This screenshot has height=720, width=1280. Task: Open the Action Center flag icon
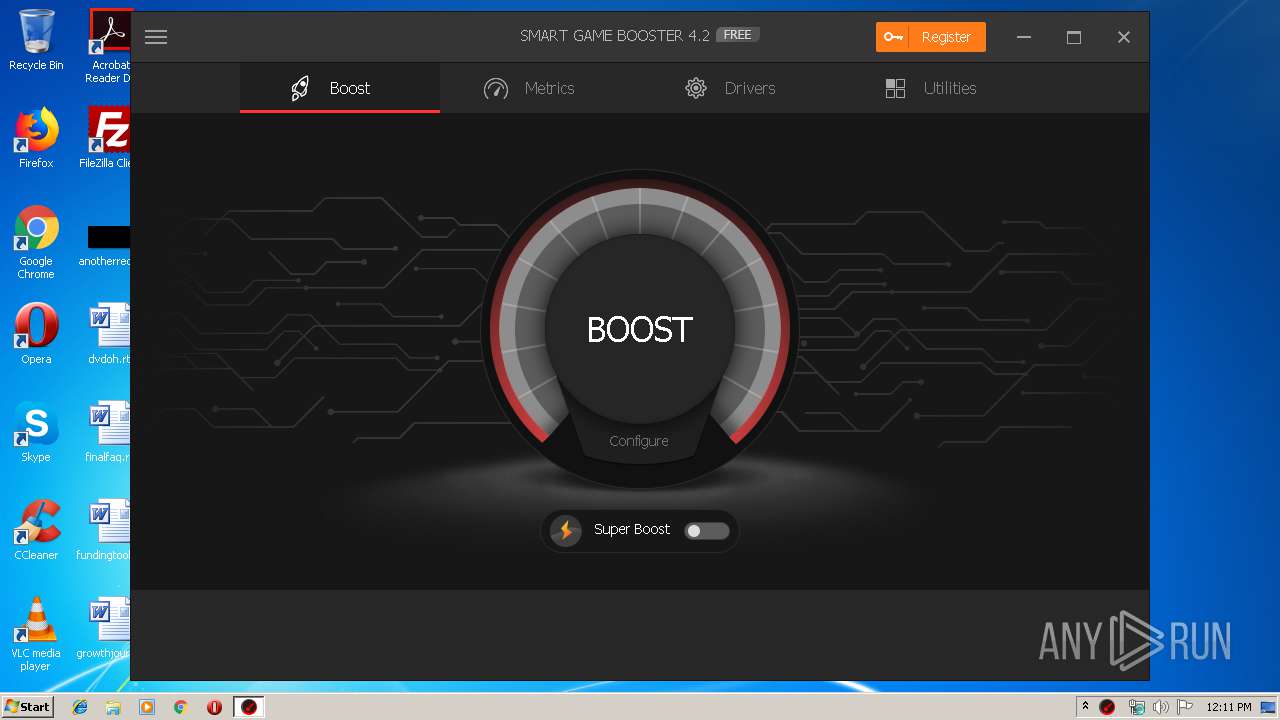point(1185,707)
